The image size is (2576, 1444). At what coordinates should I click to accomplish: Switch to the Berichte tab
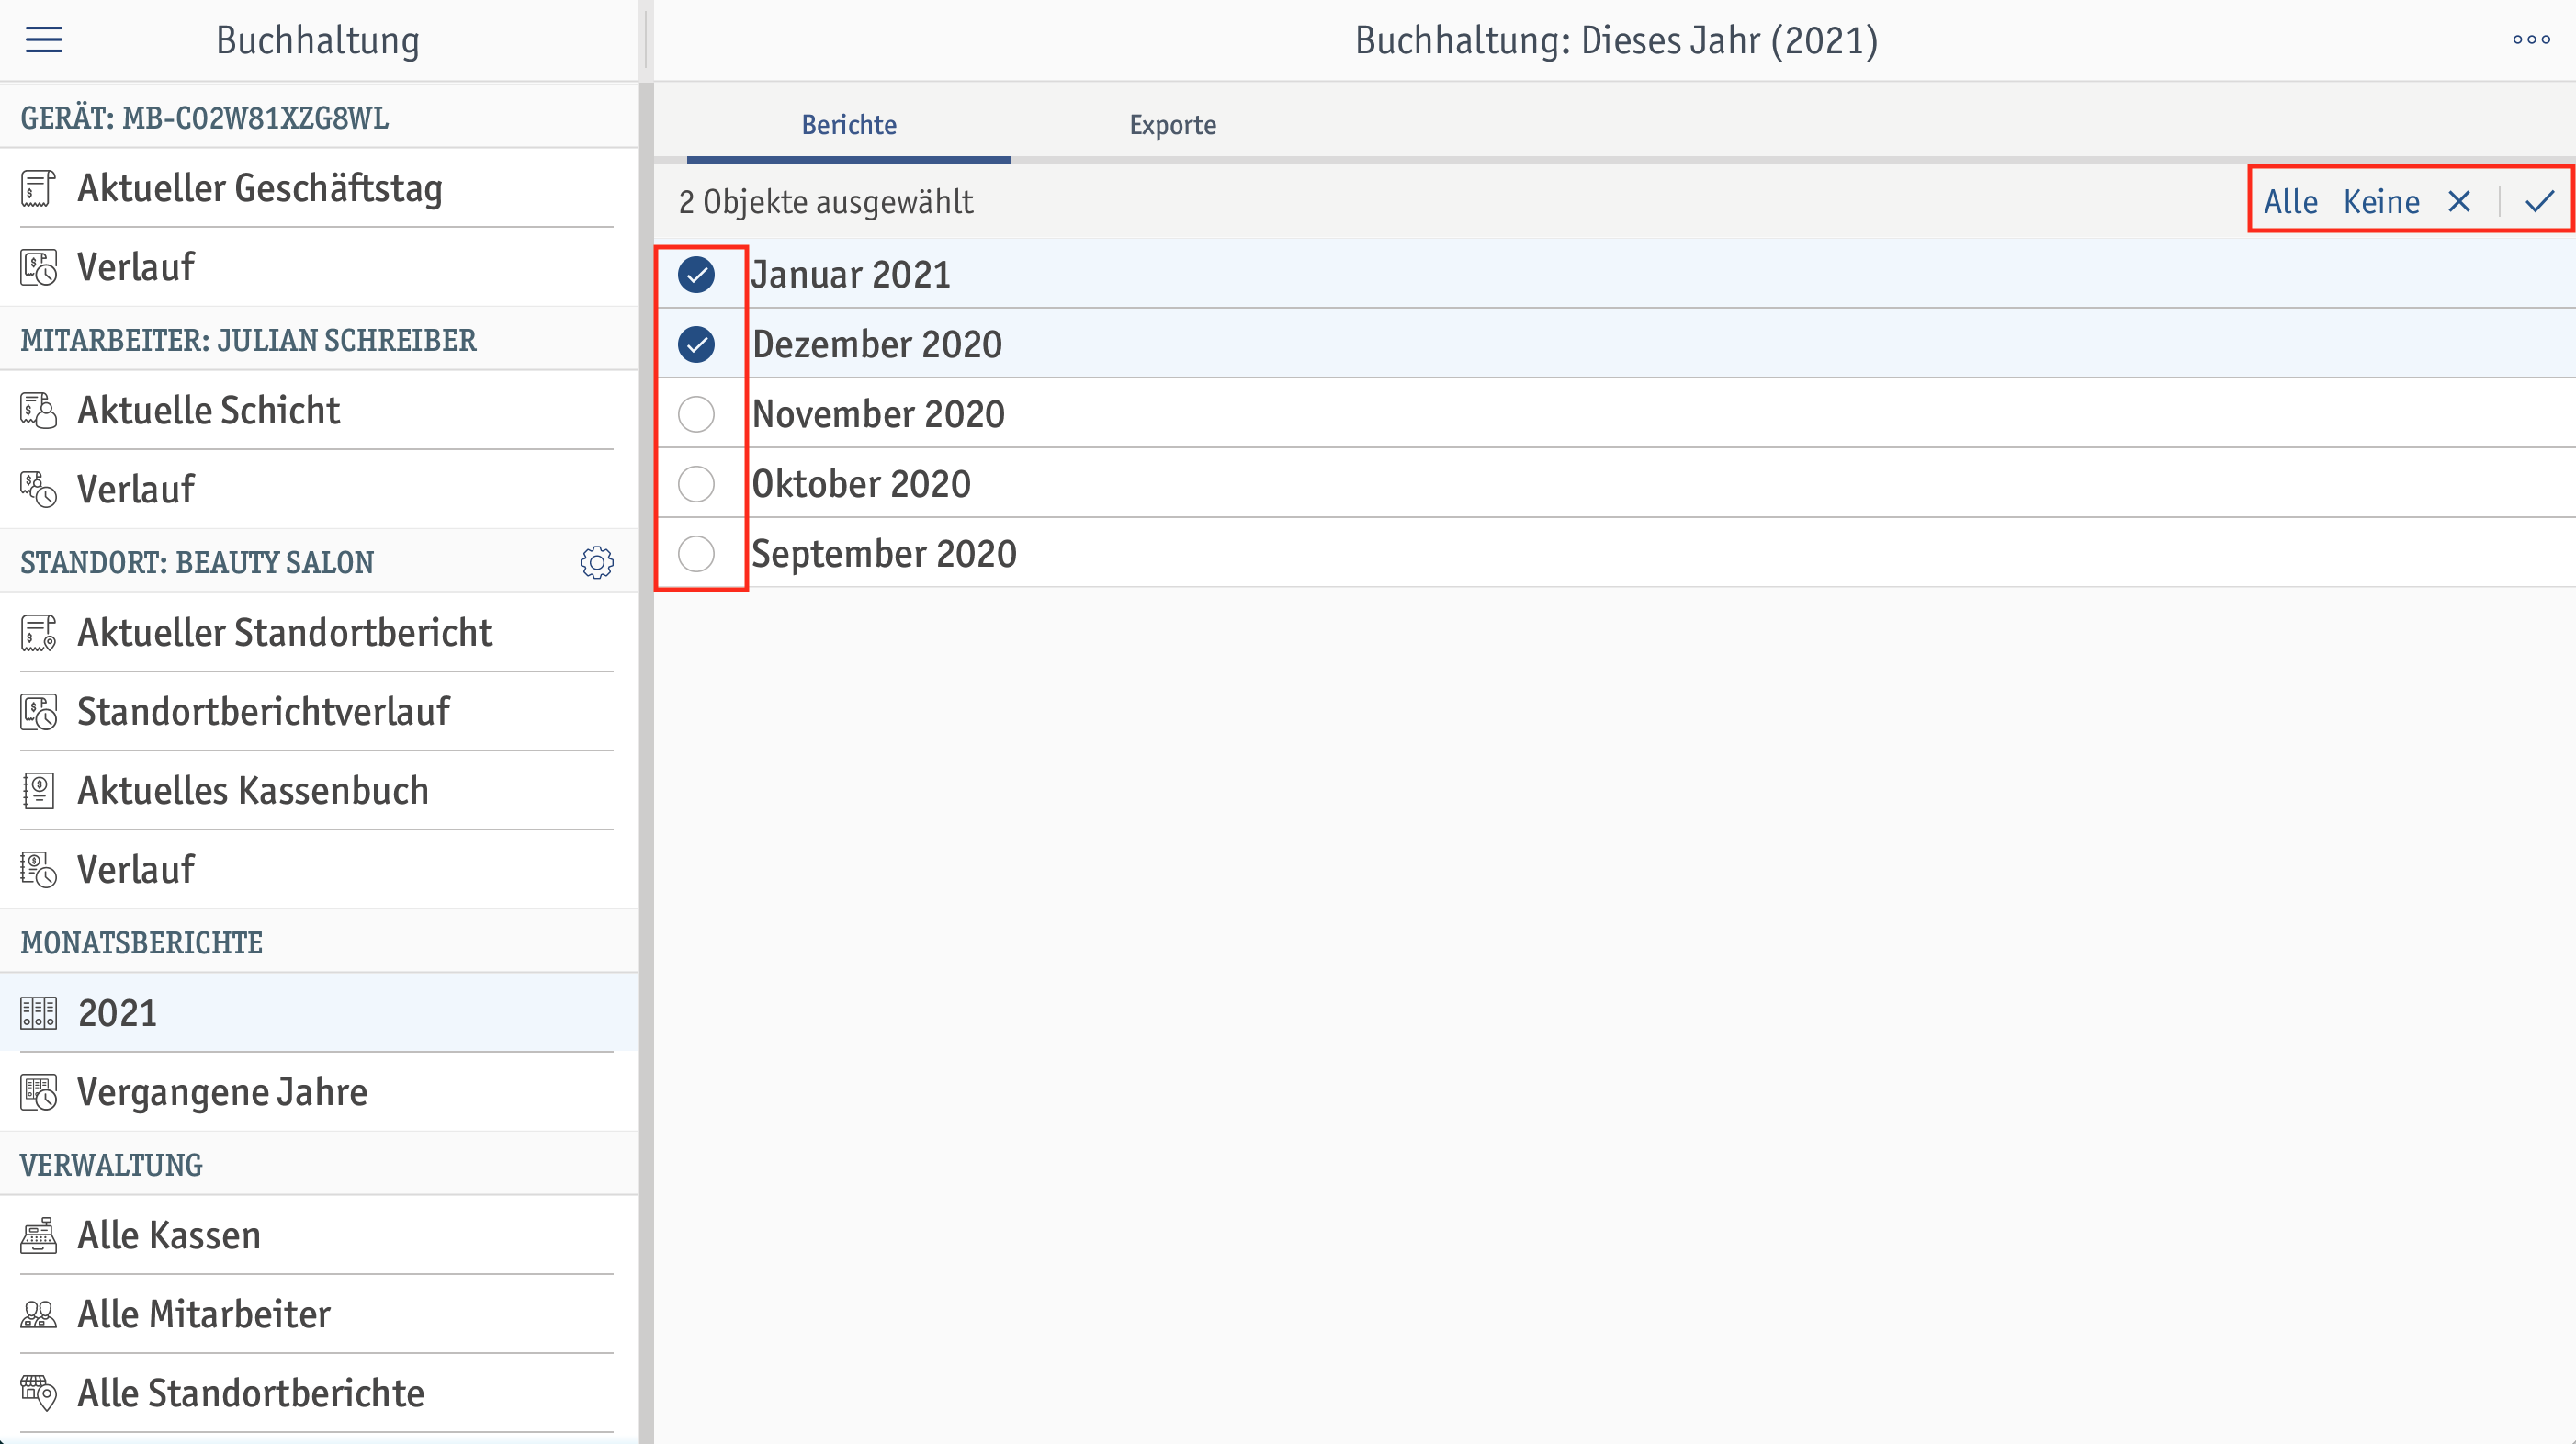(848, 125)
